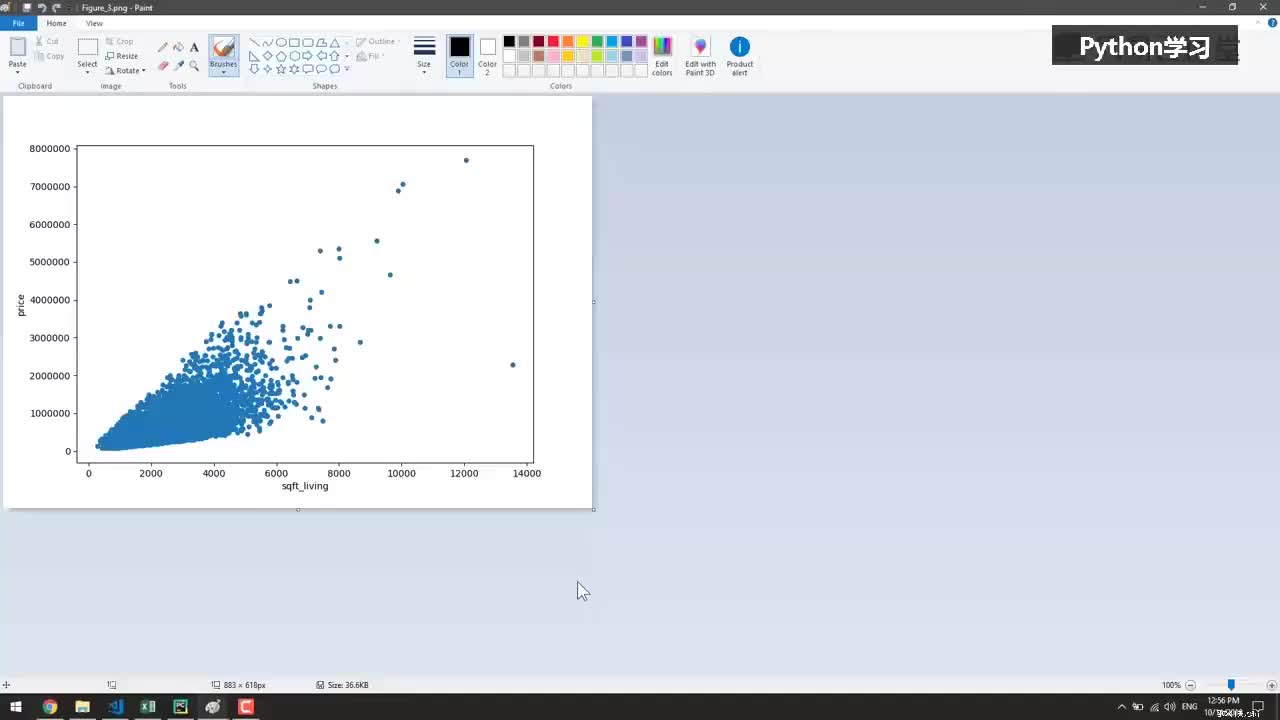
Task: Open Google Chrome from the taskbar
Action: 49,707
